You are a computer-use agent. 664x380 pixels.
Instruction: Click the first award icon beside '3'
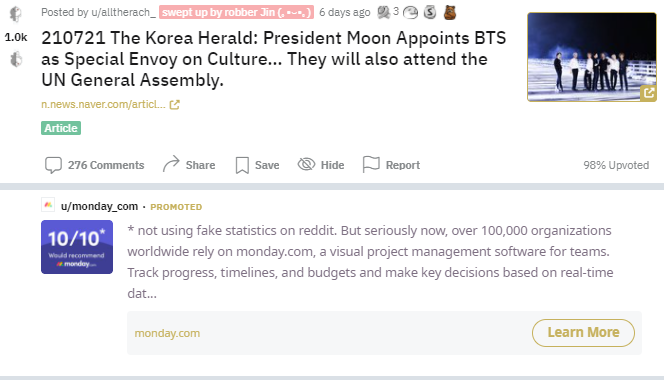click(x=384, y=12)
